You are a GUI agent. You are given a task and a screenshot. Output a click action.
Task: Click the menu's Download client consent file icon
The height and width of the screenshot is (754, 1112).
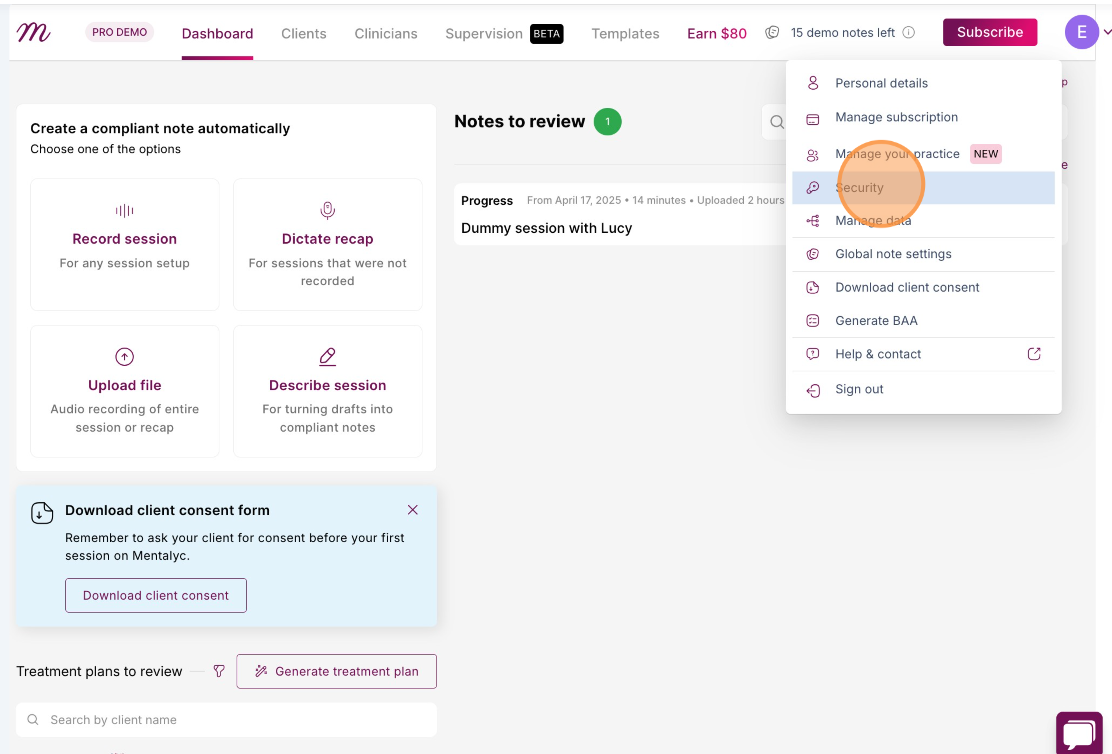pyautogui.click(x=813, y=287)
